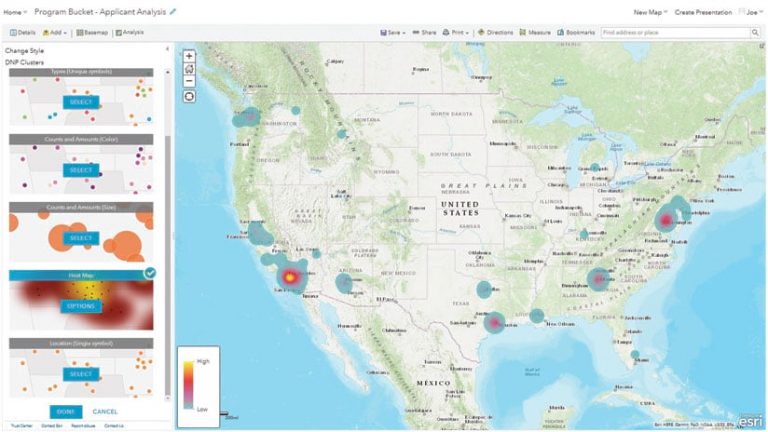Click the scroll up arrow of style list
The height and width of the screenshot is (432, 768).
[x=168, y=72]
